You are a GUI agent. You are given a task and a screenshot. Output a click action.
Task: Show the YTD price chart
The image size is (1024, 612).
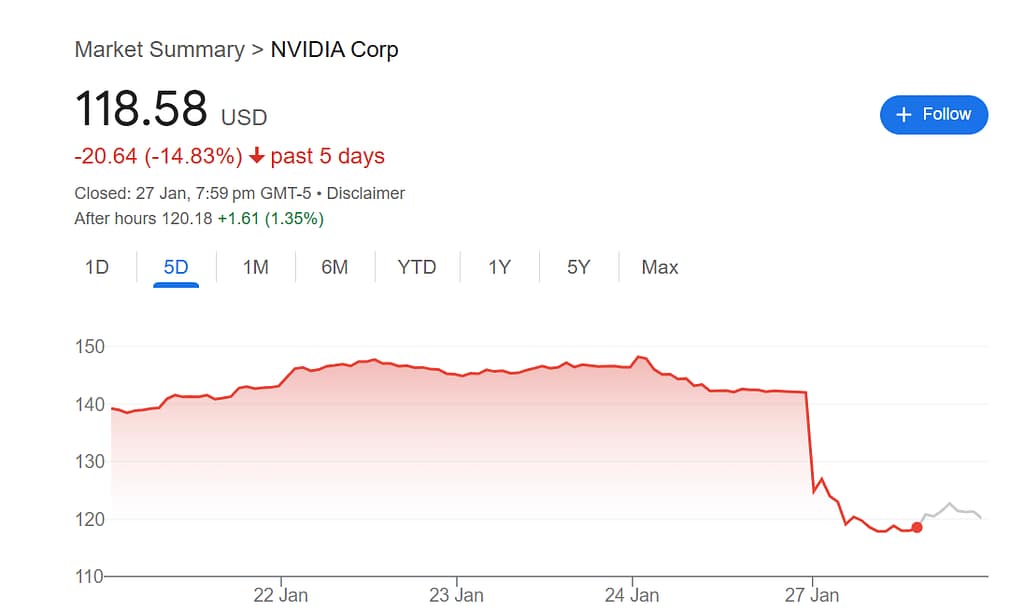coord(417,267)
